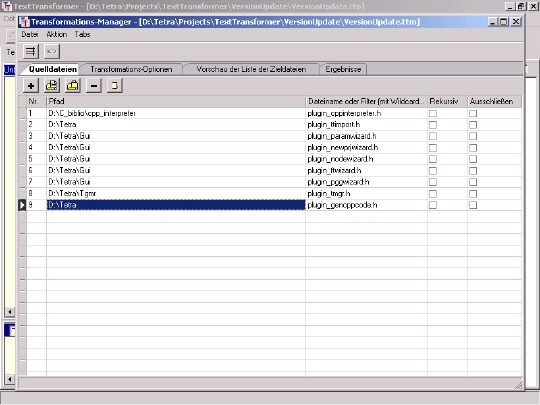Click the plus icon to add row
Image resolution: width=540 pixels, height=405 pixels.
point(31,85)
